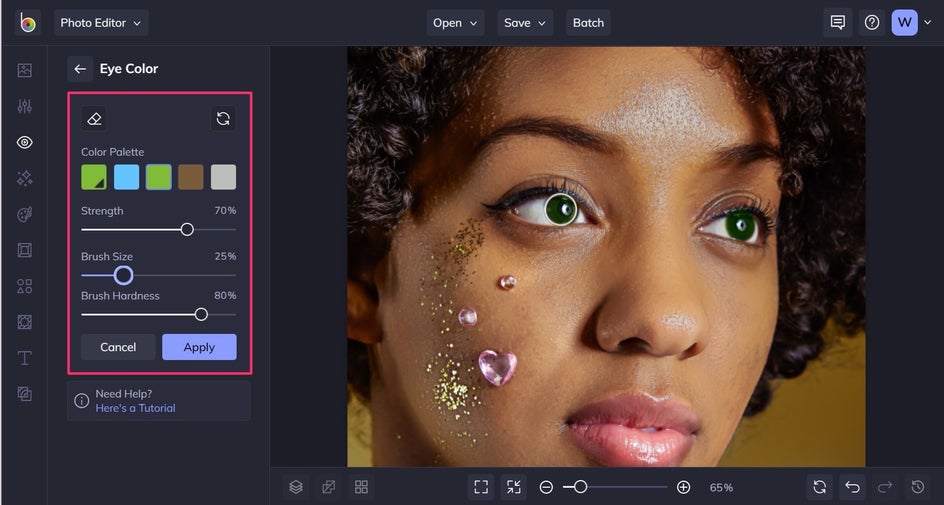Click the Color Palette label

pos(113,152)
